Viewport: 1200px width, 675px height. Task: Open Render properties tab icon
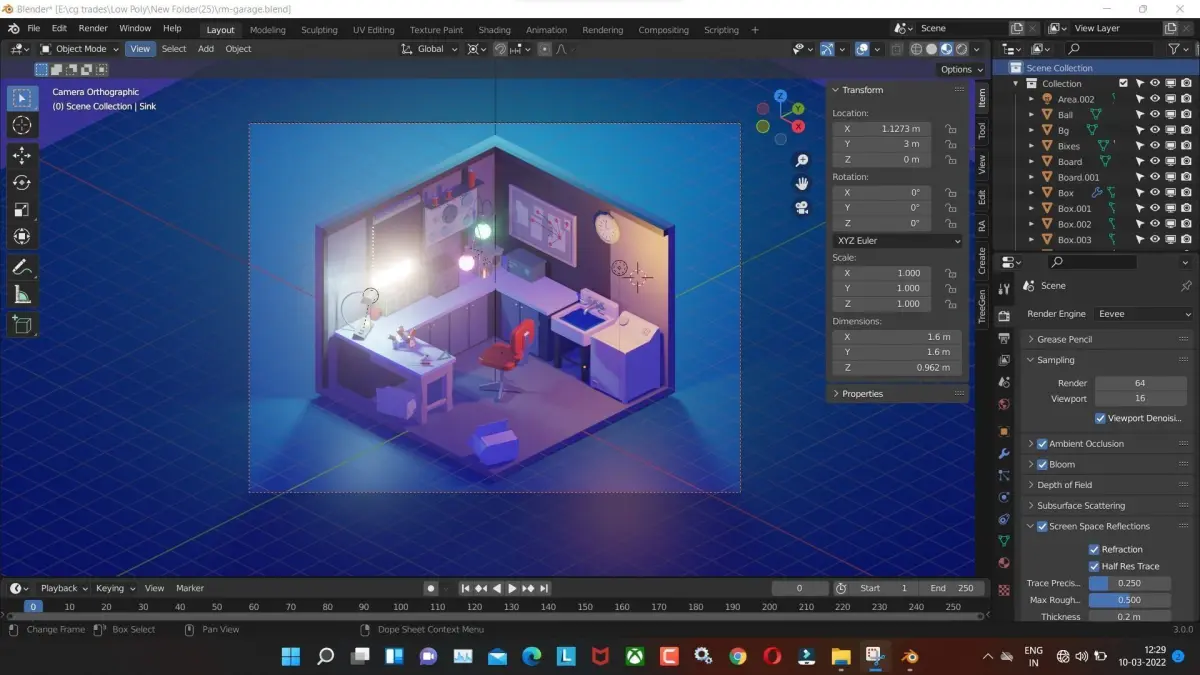(x=1004, y=316)
